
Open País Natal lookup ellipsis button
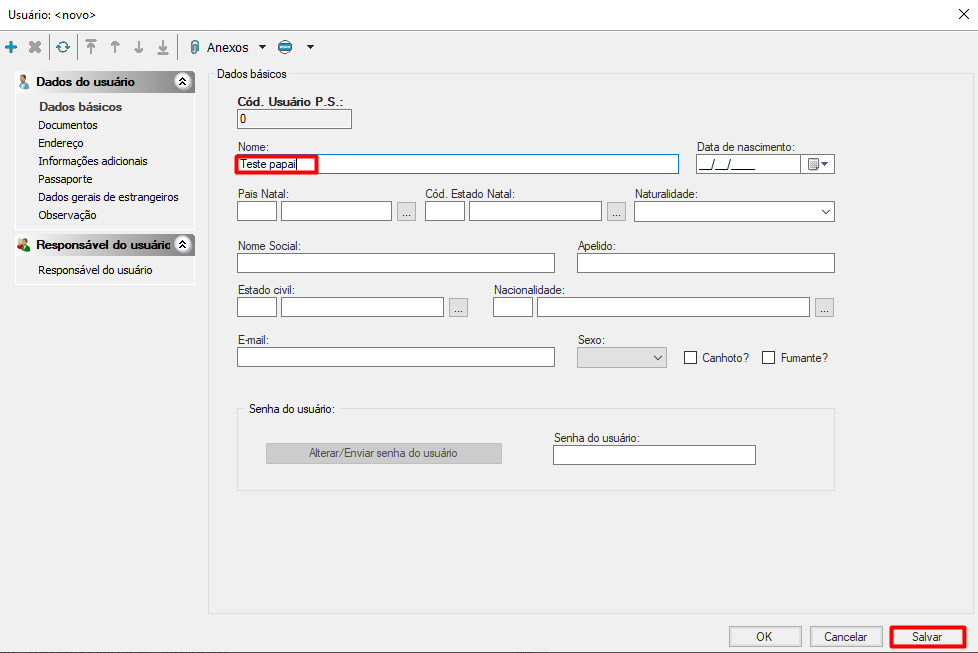tap(406, 211)
